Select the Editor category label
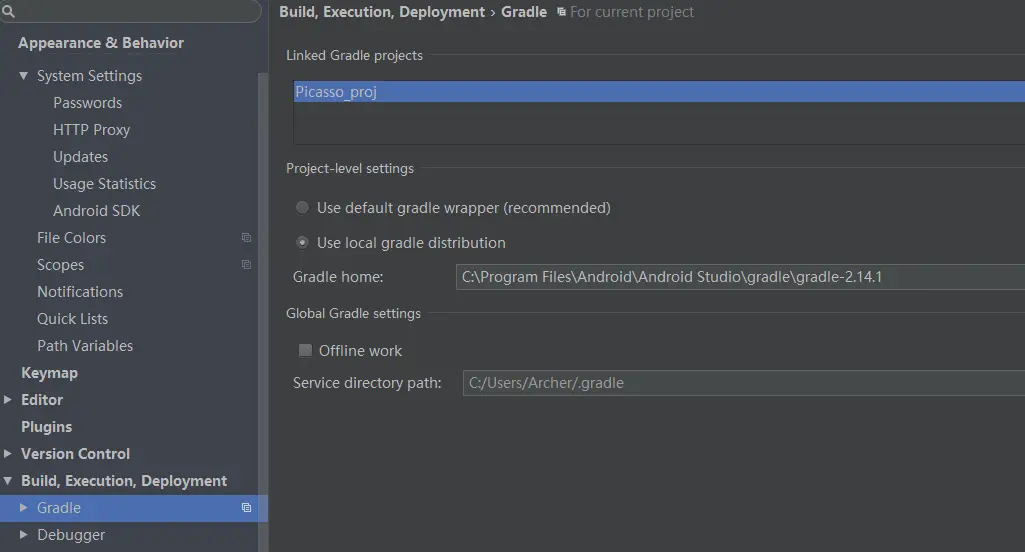The height and width of the screenshot is (552, 1025). 42,400
